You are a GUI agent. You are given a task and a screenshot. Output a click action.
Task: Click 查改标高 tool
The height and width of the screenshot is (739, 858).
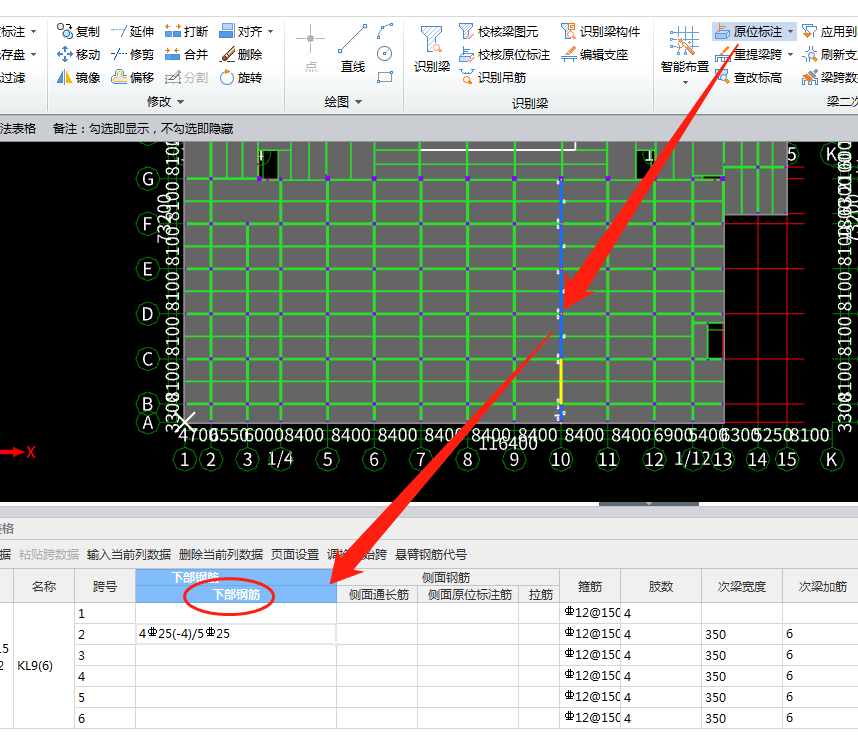point(749,77)
